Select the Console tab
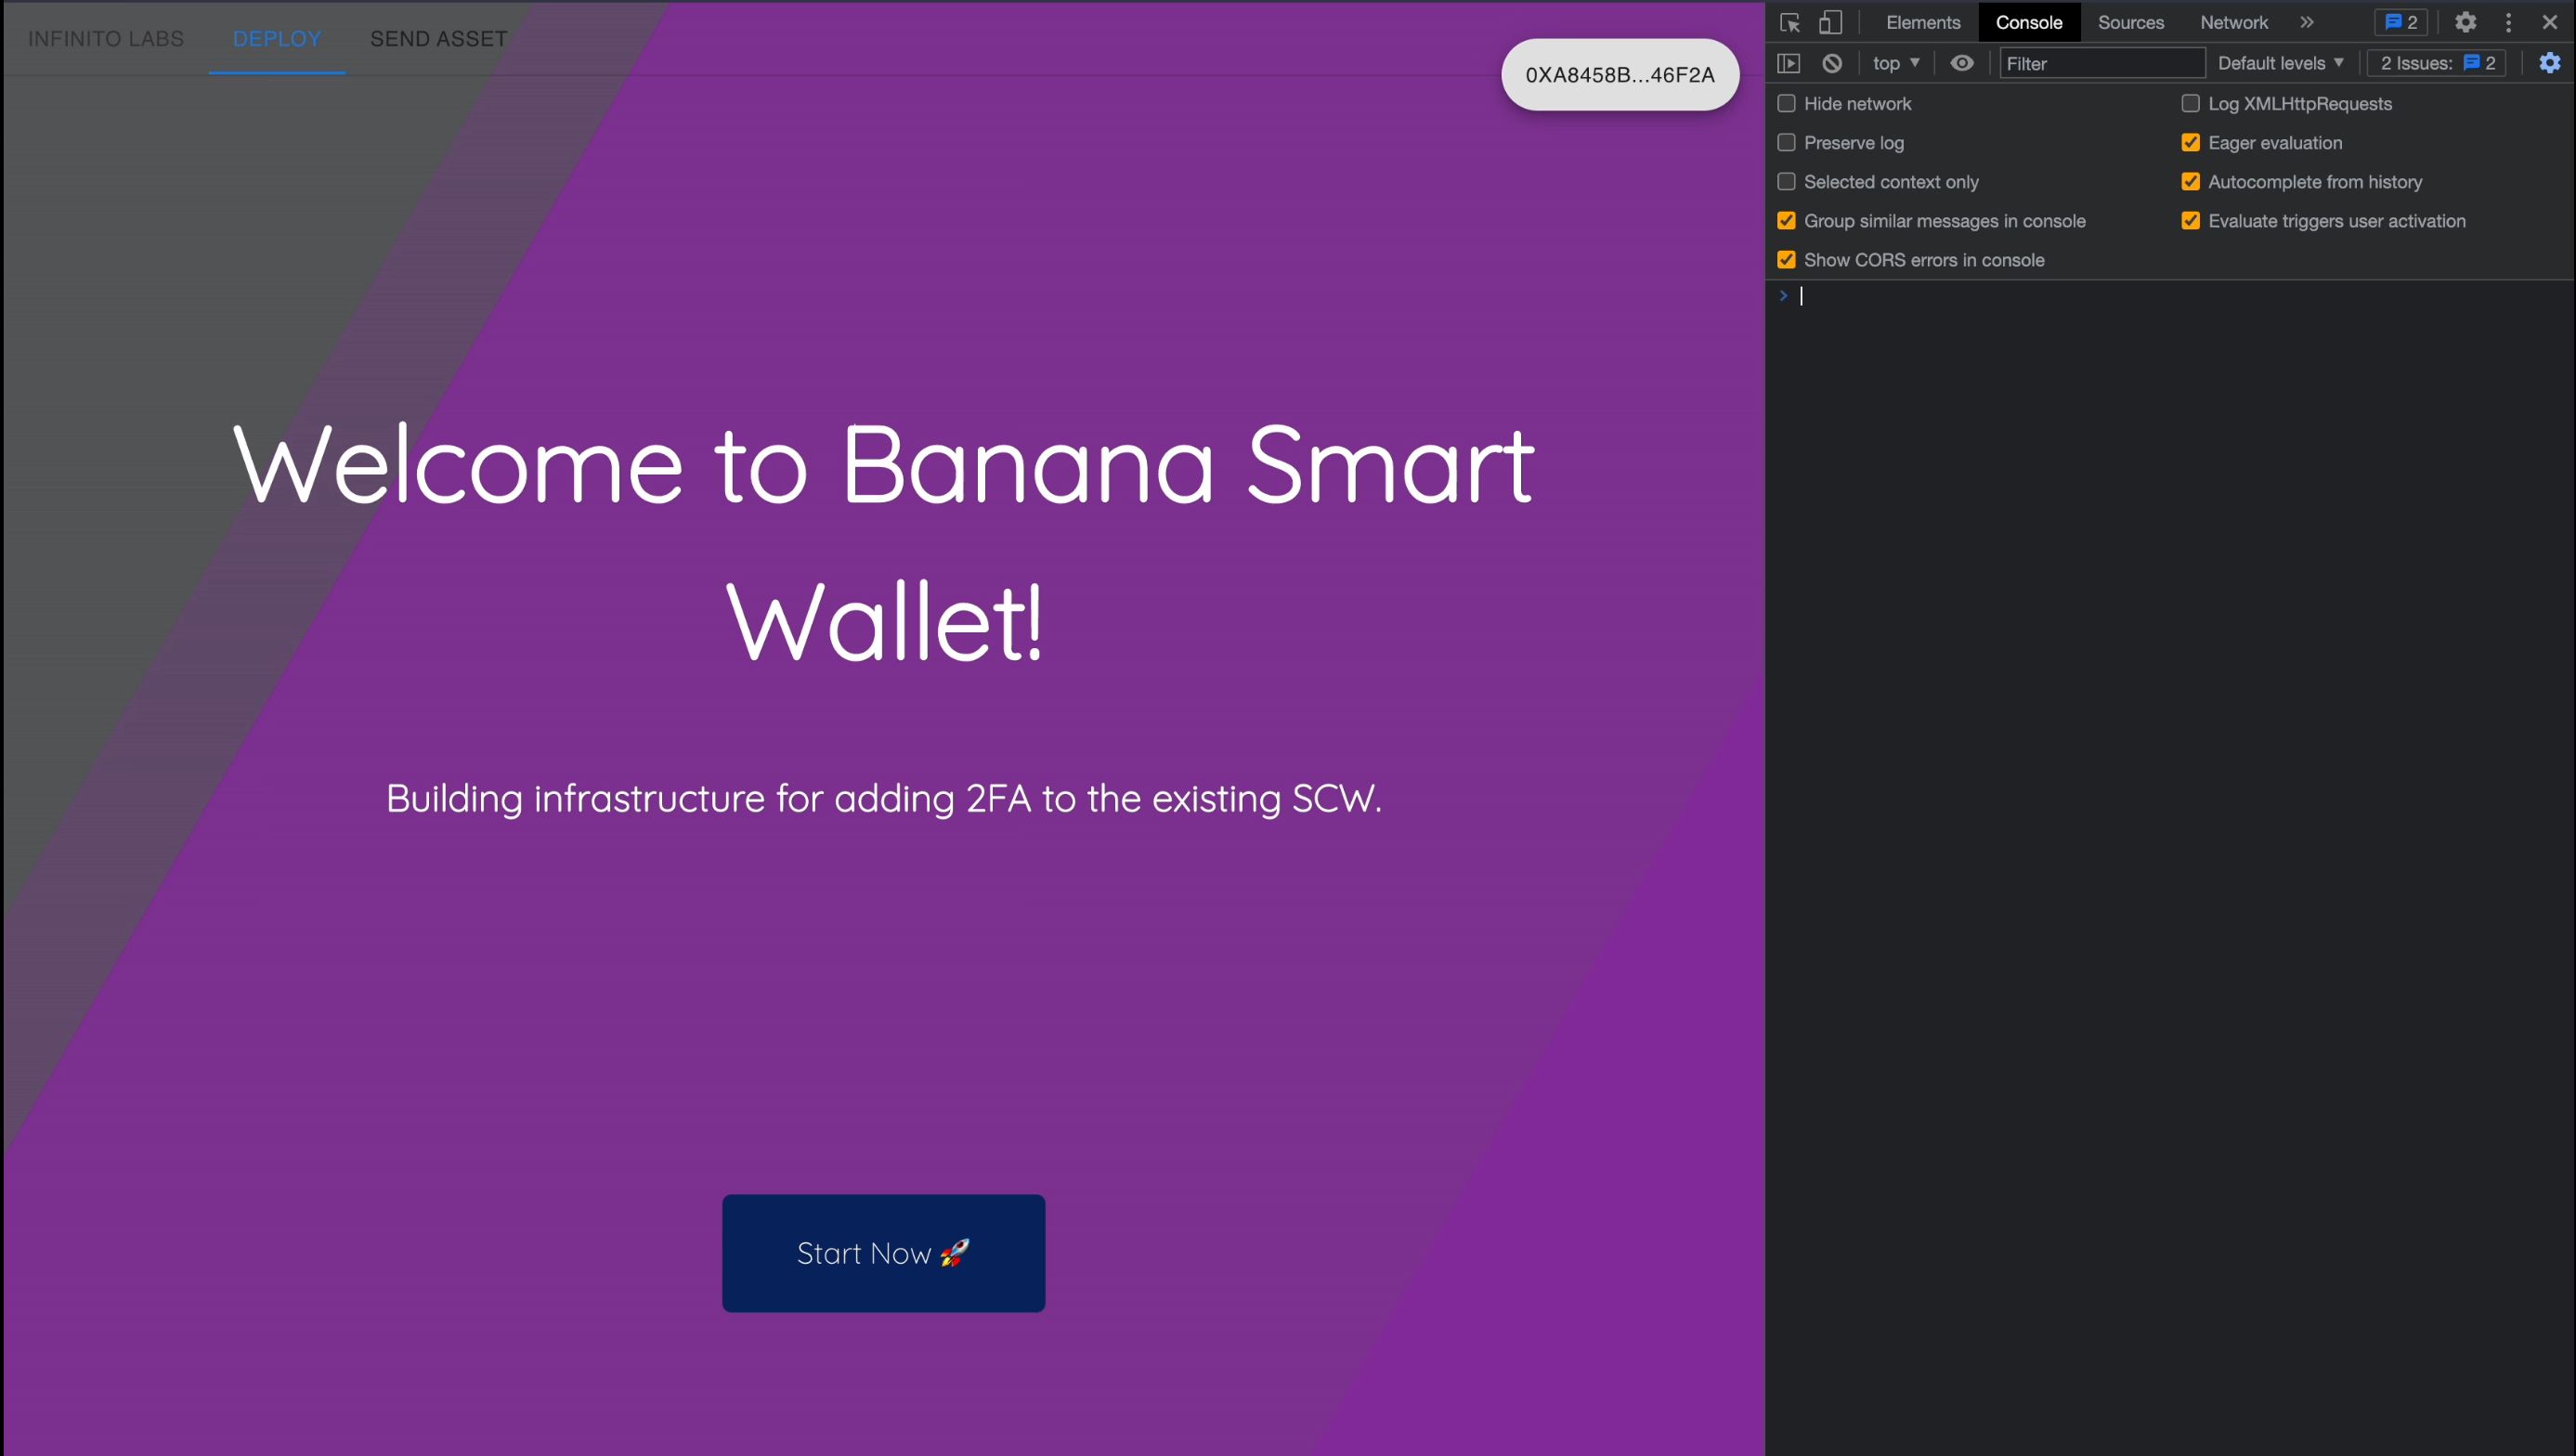 coord(2029,22)
